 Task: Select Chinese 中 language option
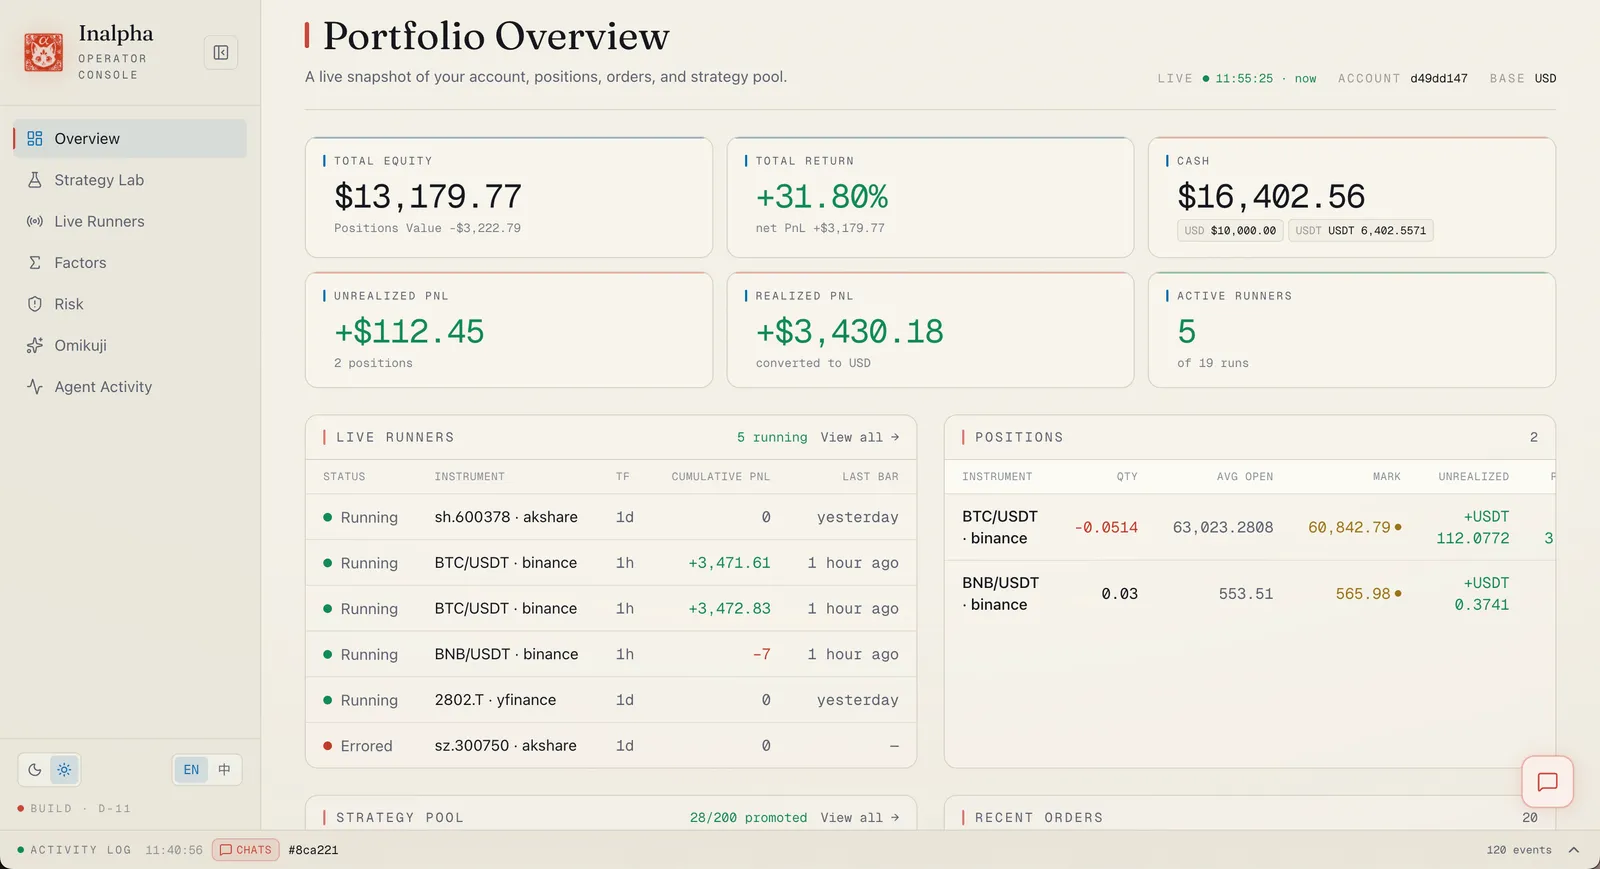pos(224,770)
